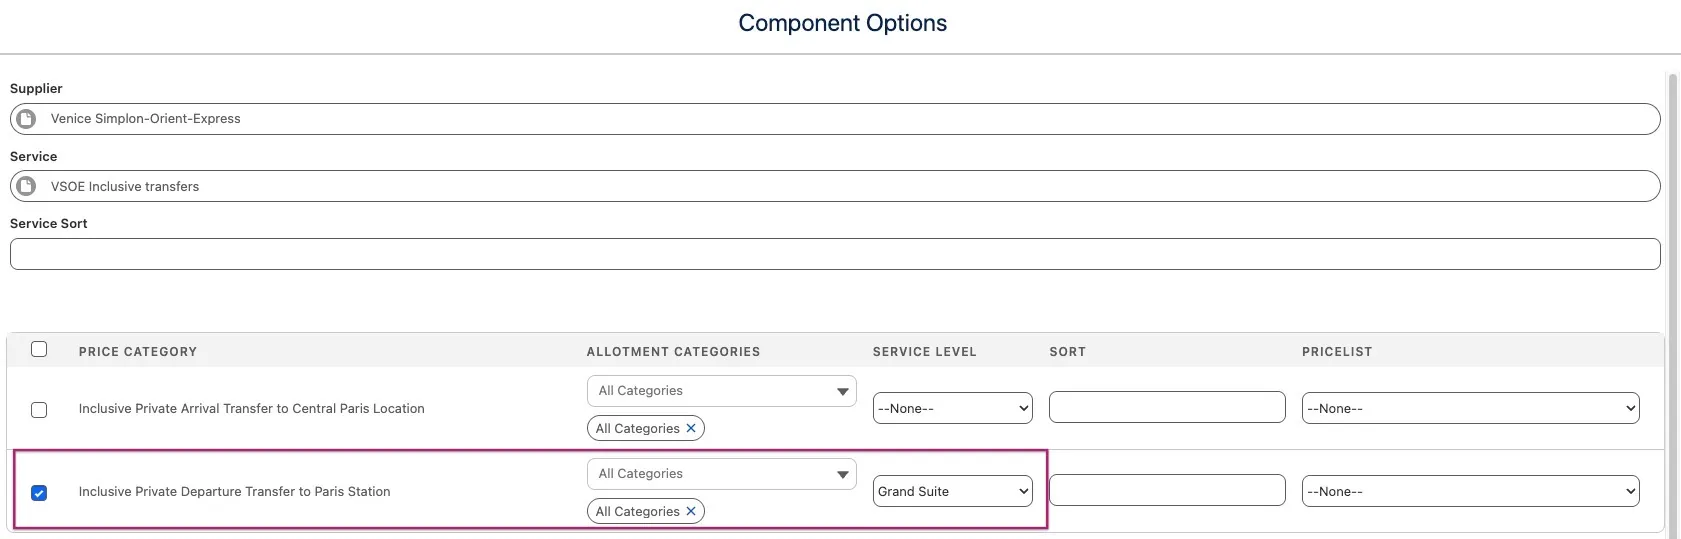This screenshot has height=539, width=1681.
Task: Uncheck the Inclusive Private Departure Transfer row
Action: [39, 493]
